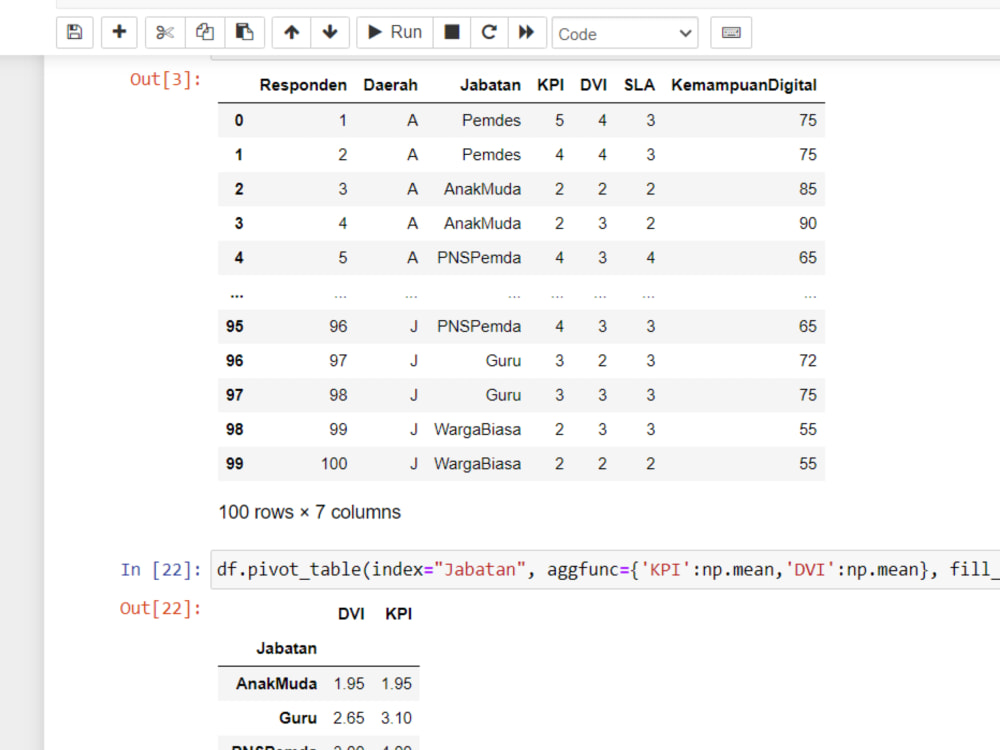Cut the selected cell
This screenshot has width=1000, height=750.
click(164, 32)
